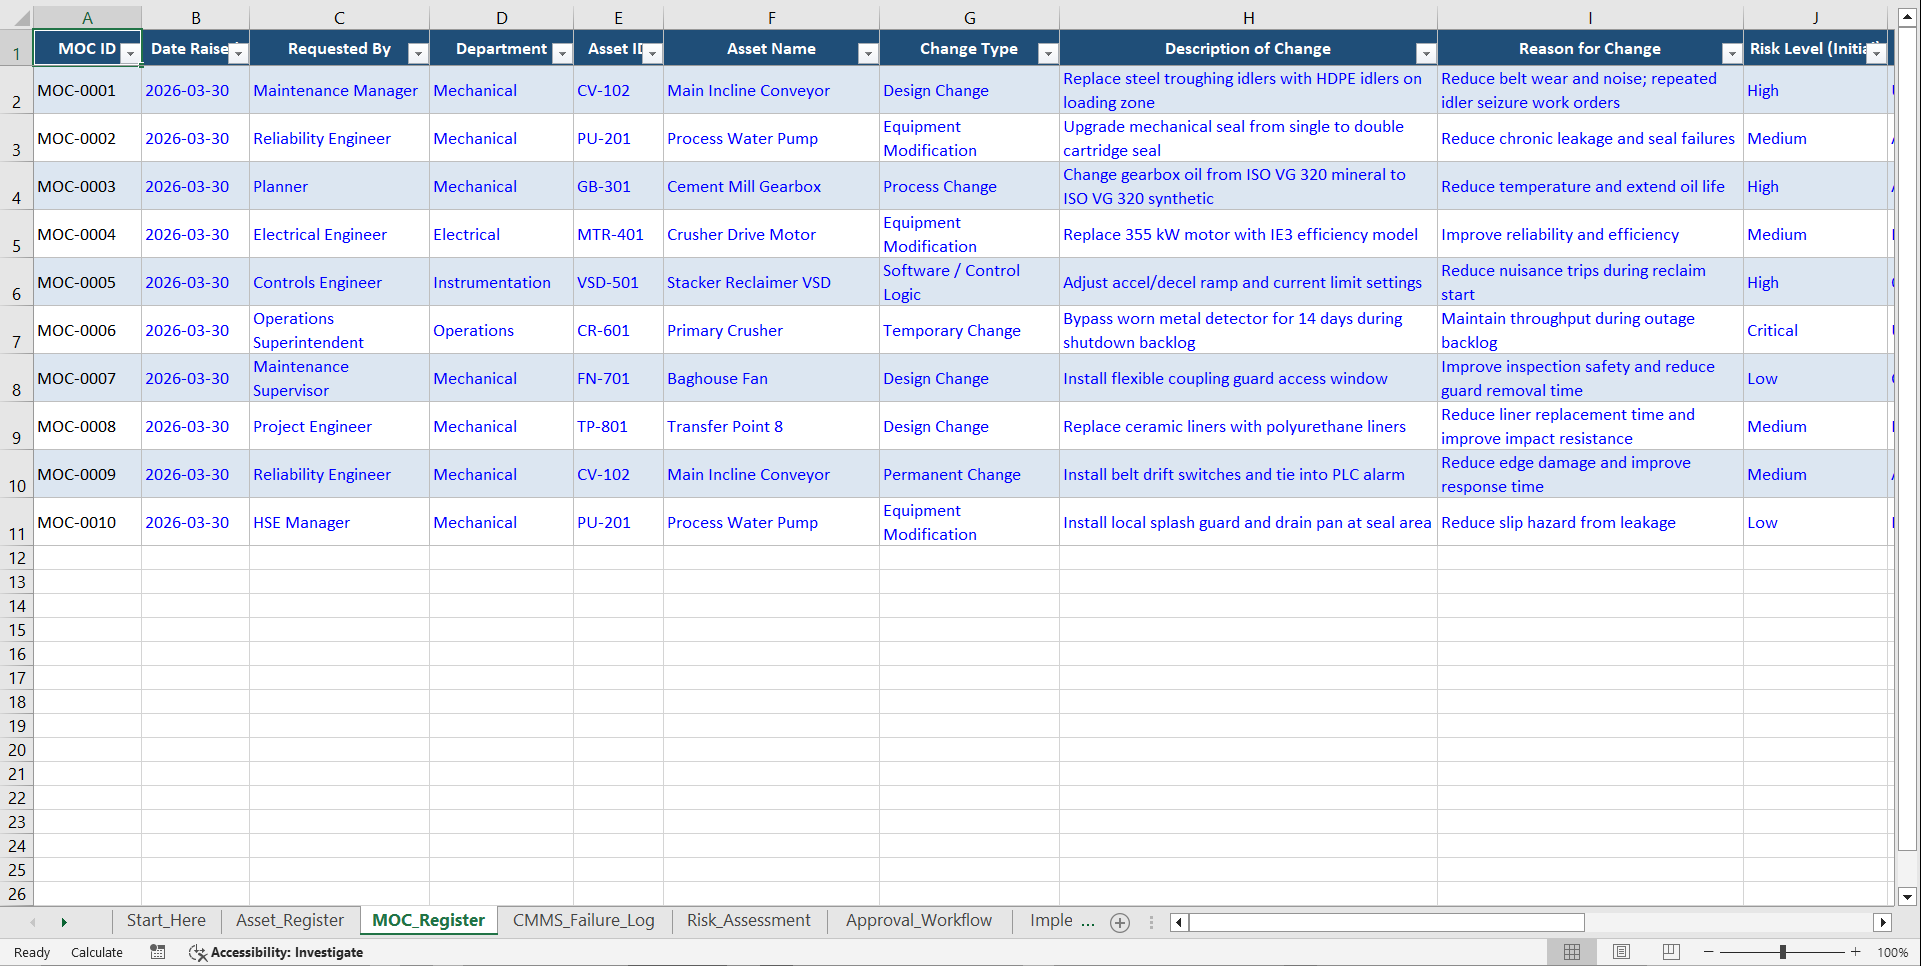Click the zoom slider handle
This screenshot has height=966, width=1921.
1783,952
